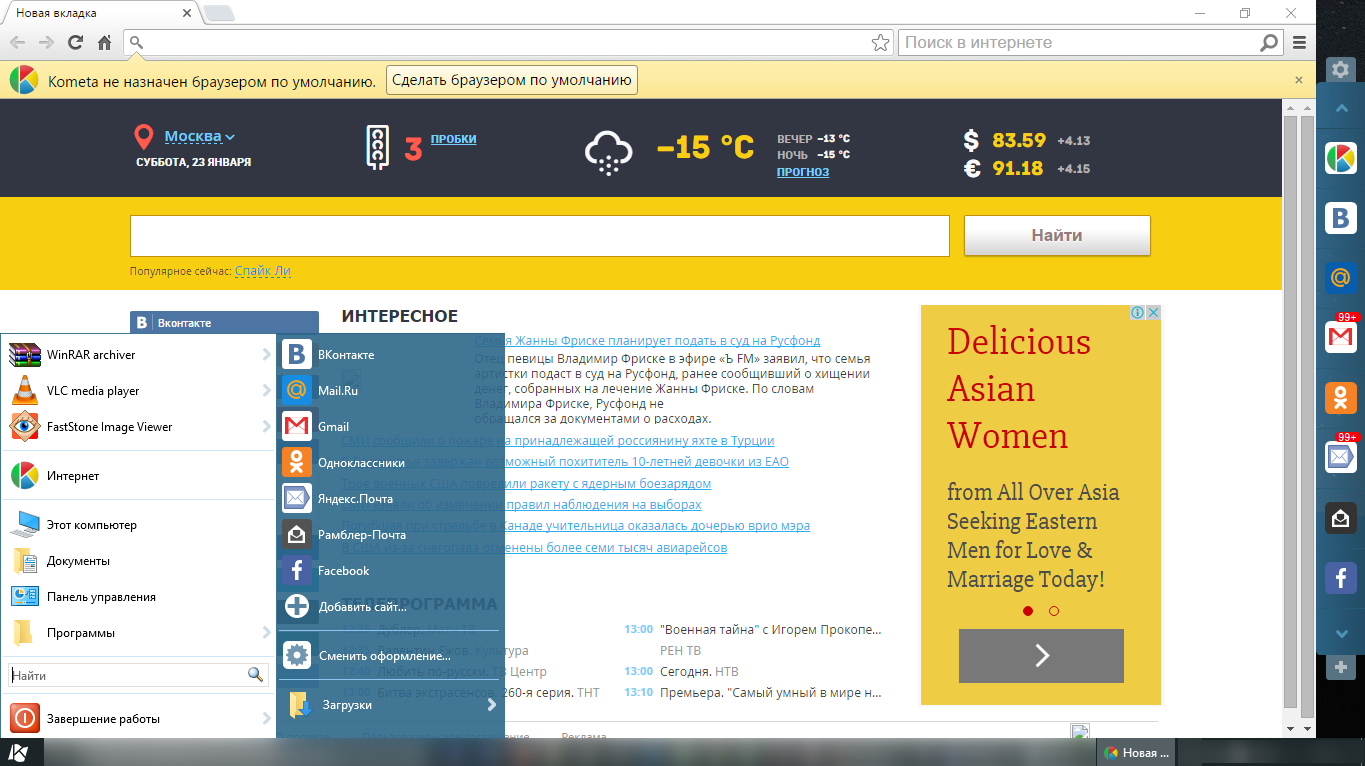Image resolution: width=1365 pixels, height=766 pixels.
Task: Go to the home page icon
Action: (x=104, y=42)
